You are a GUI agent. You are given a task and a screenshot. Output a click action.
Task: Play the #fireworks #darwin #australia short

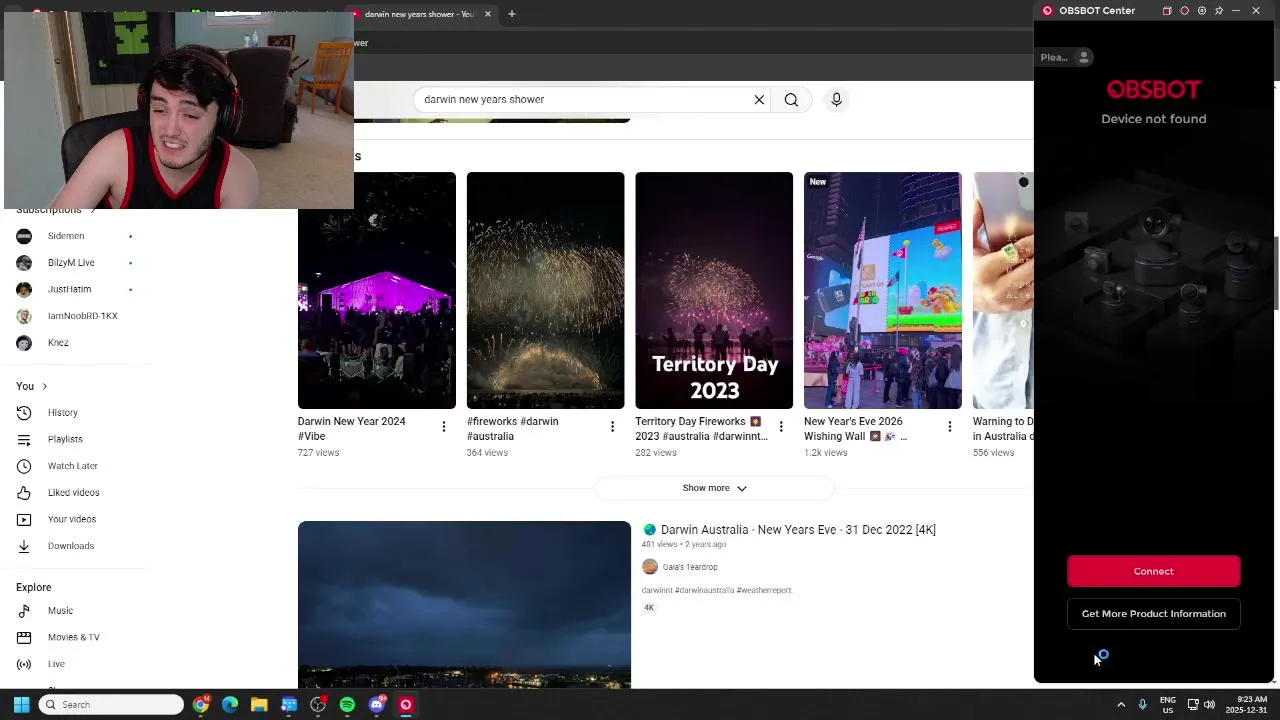545,290
